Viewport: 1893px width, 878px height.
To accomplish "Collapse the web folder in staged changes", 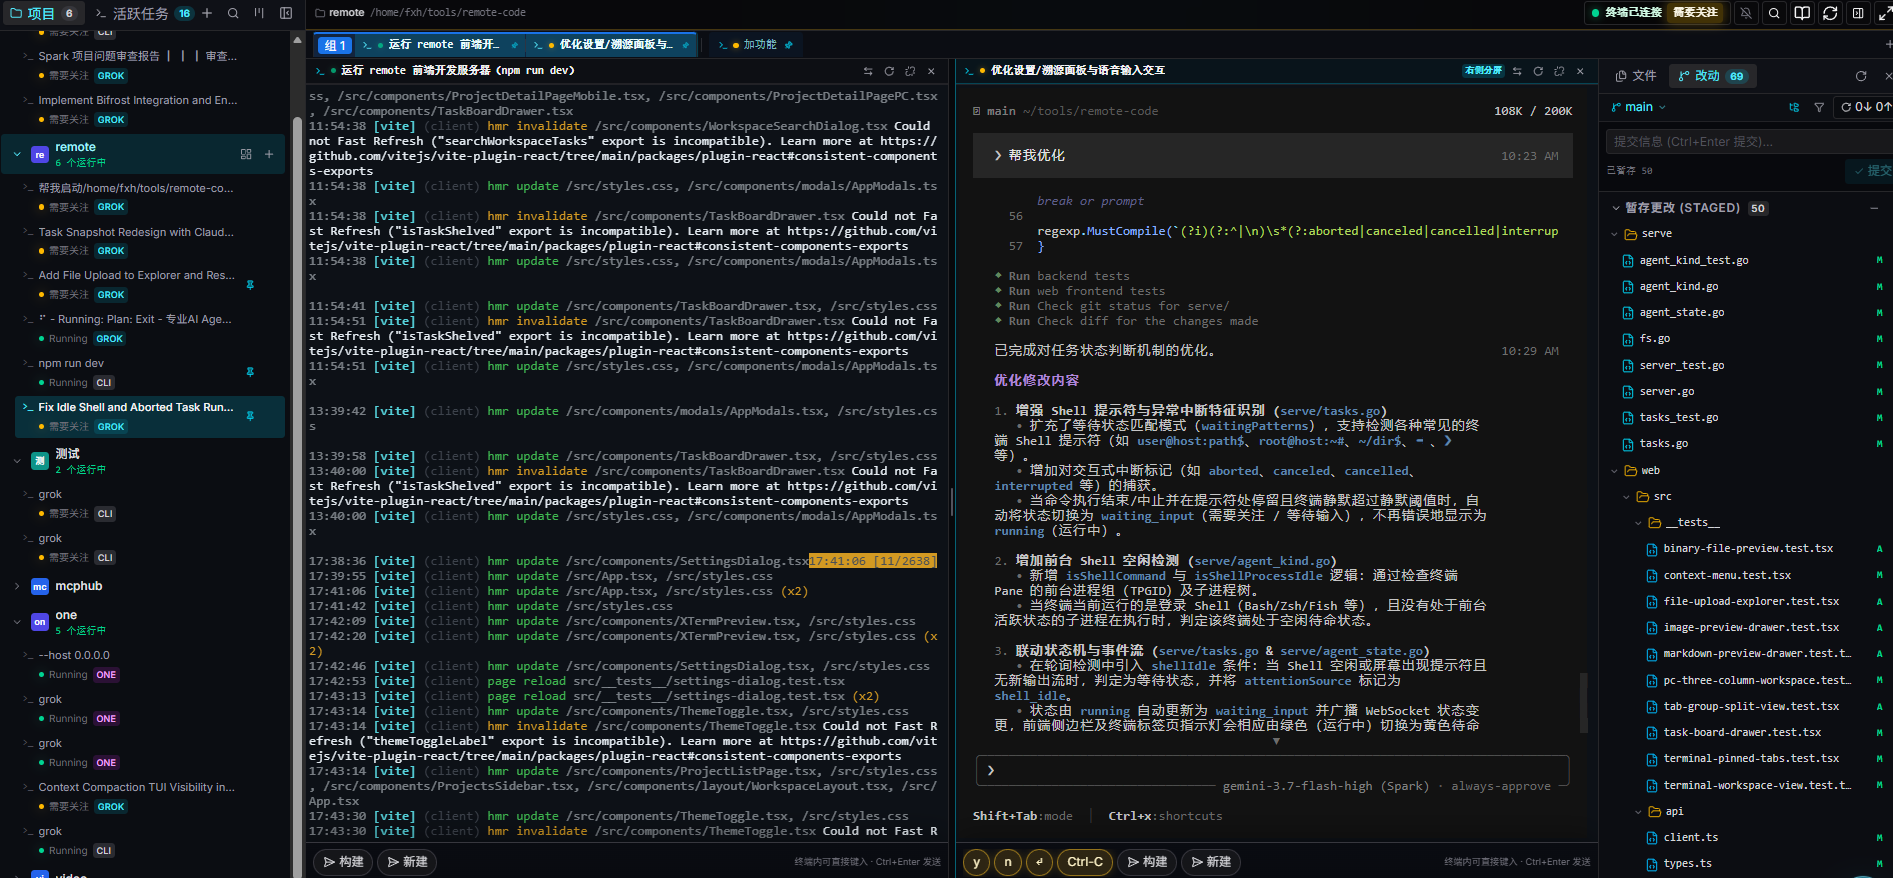I will [1615, 471].
